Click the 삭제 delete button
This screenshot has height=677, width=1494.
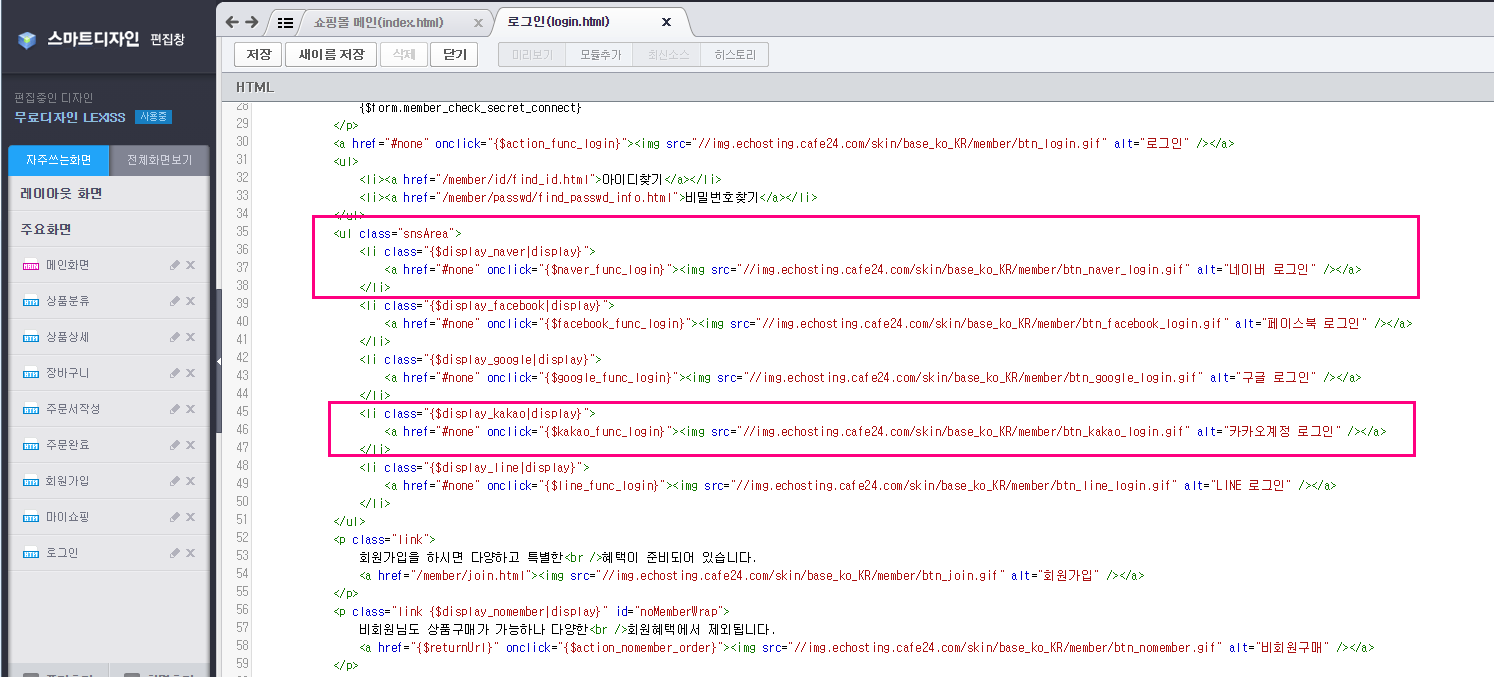[404, 55]
